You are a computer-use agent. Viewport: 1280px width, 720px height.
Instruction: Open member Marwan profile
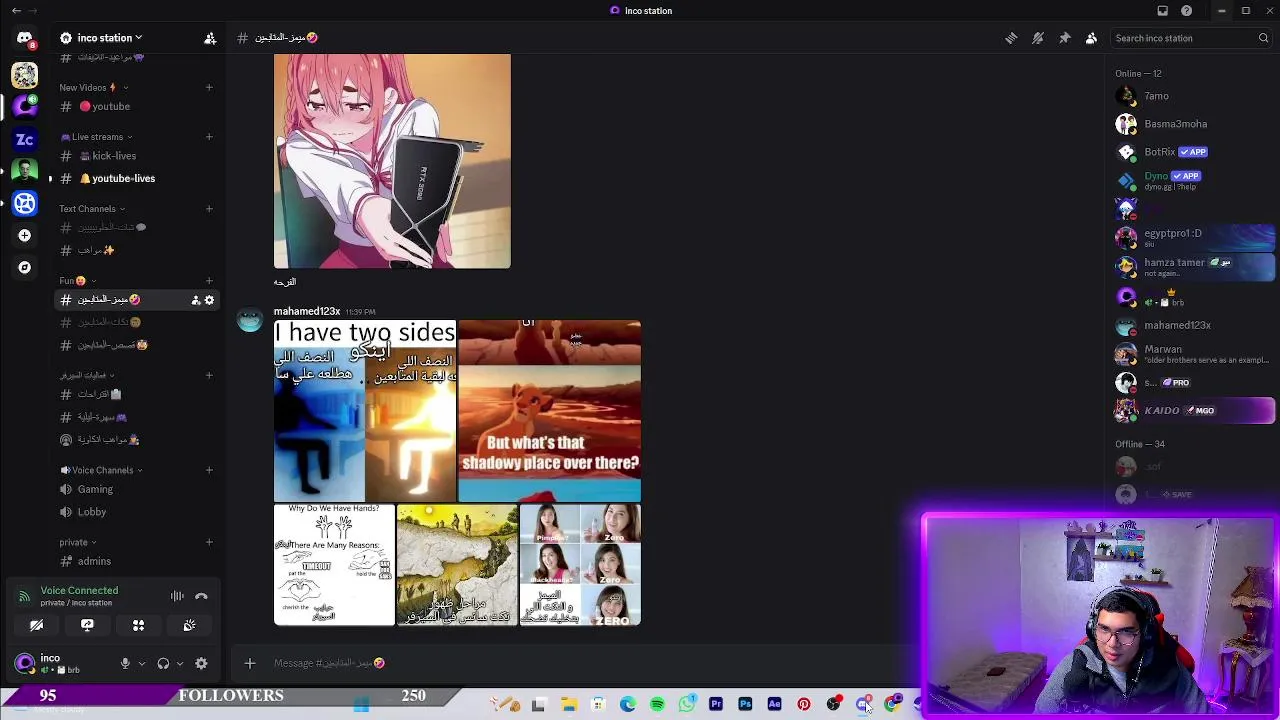tap(1194, 354)
